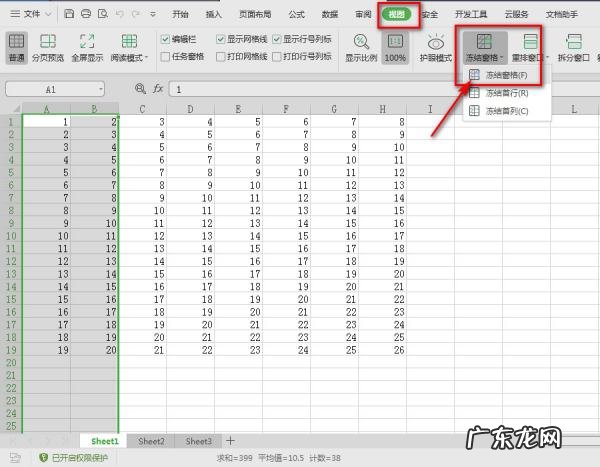Select row 10 header
600x467 pixels.
(x=11, y=236)
